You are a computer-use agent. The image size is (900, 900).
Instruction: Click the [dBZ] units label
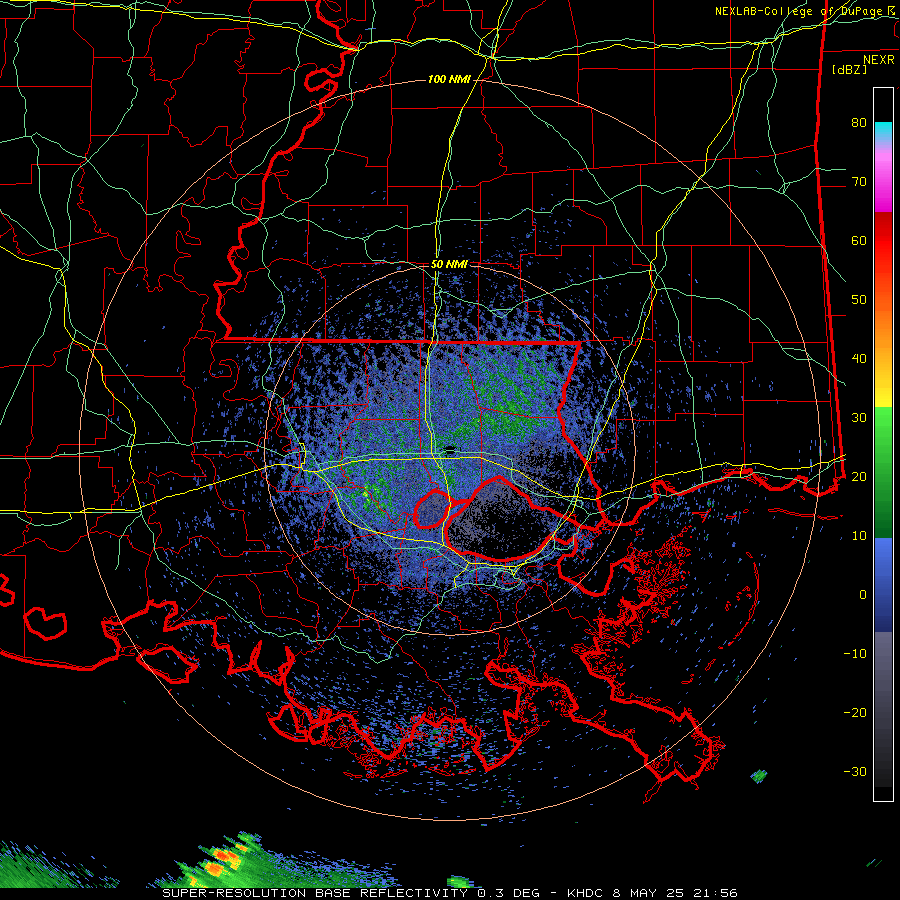[849, 69]
